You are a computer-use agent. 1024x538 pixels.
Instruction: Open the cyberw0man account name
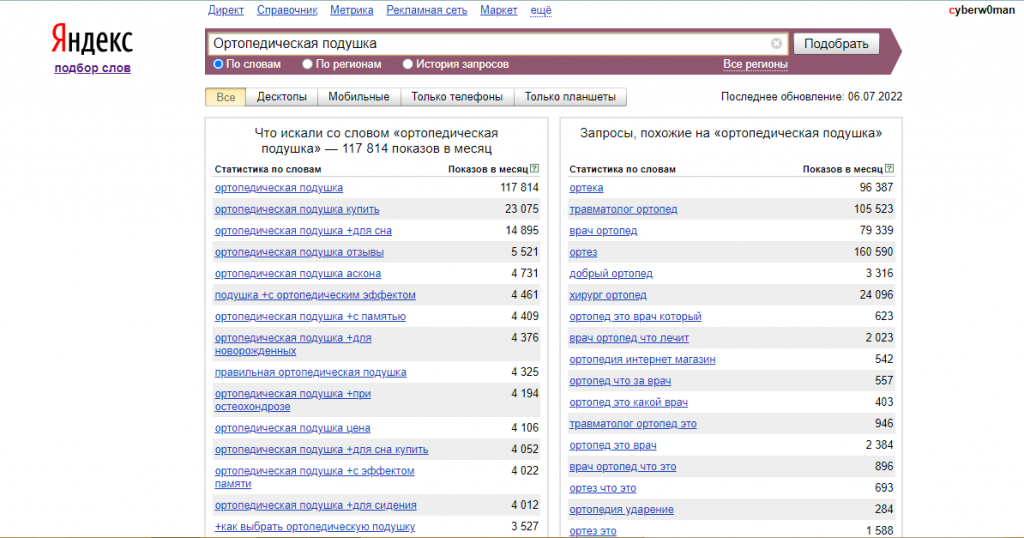click(x=982, y=10)
